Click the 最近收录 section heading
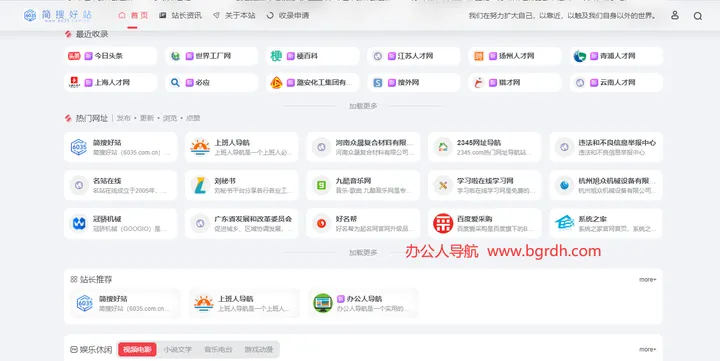720x361 pixels. [92, 34]
